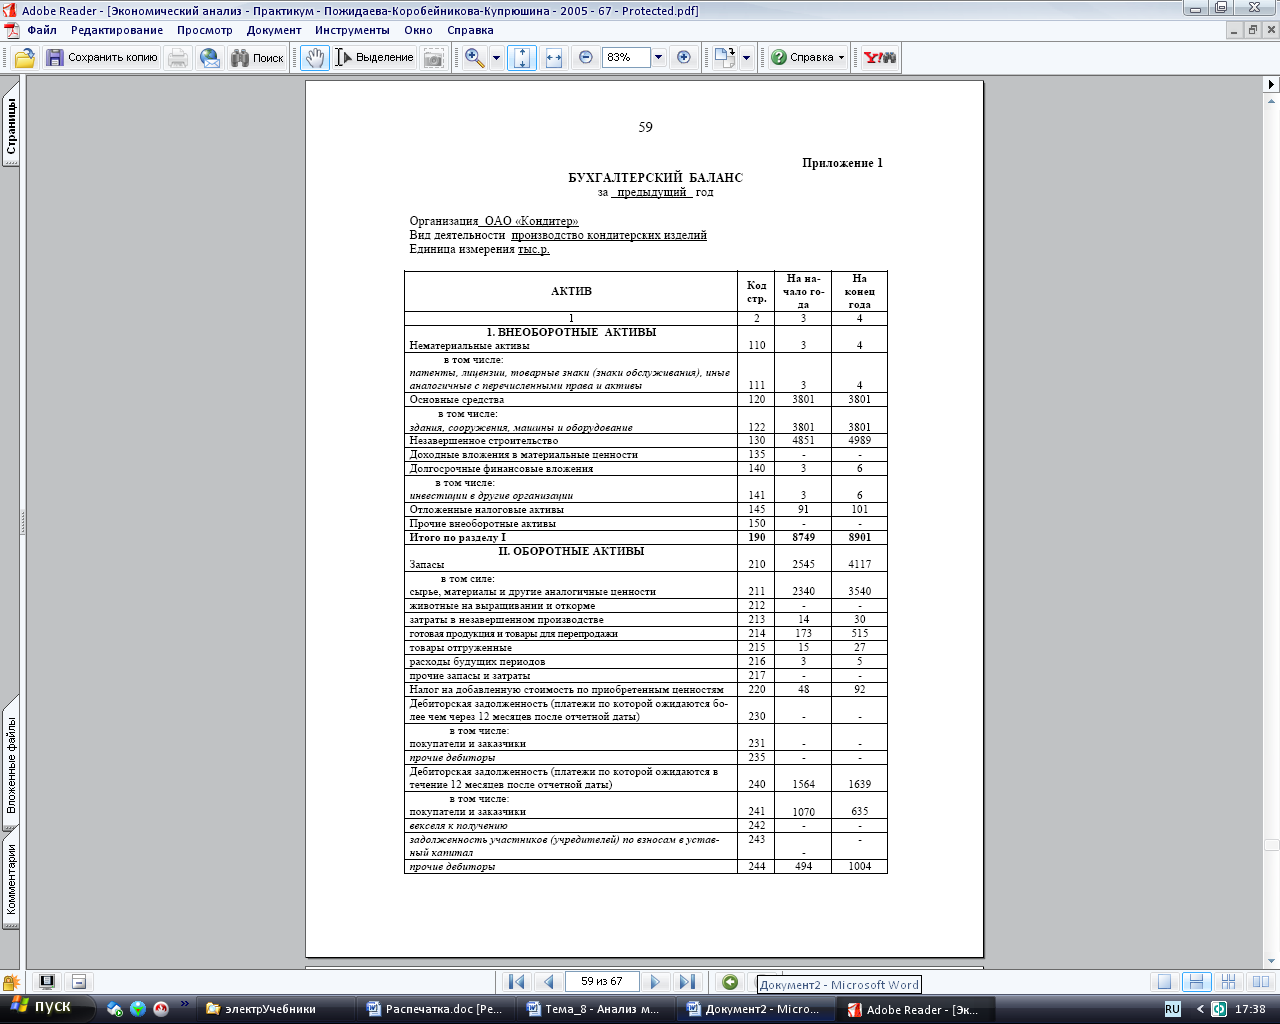The image size is (1280, 1024).
Task: Click Сохранить копию save button
Action: [102, 58]
